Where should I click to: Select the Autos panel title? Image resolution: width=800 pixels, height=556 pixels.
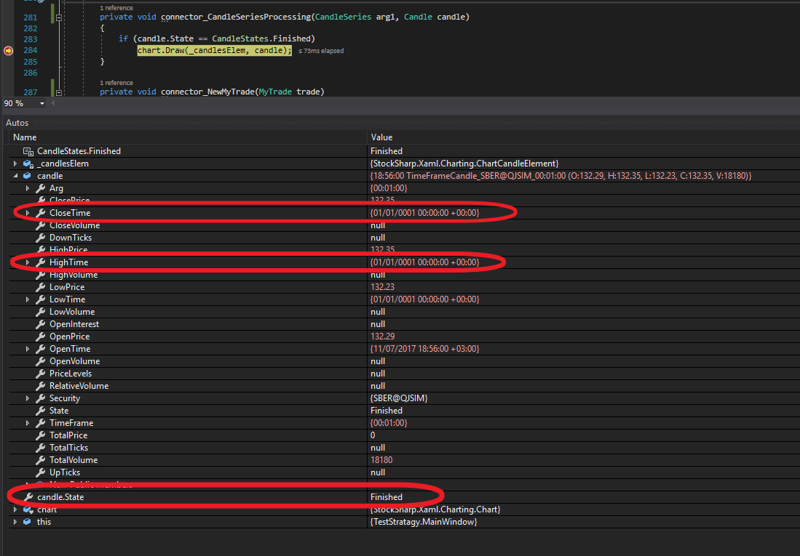click(17, 123)
